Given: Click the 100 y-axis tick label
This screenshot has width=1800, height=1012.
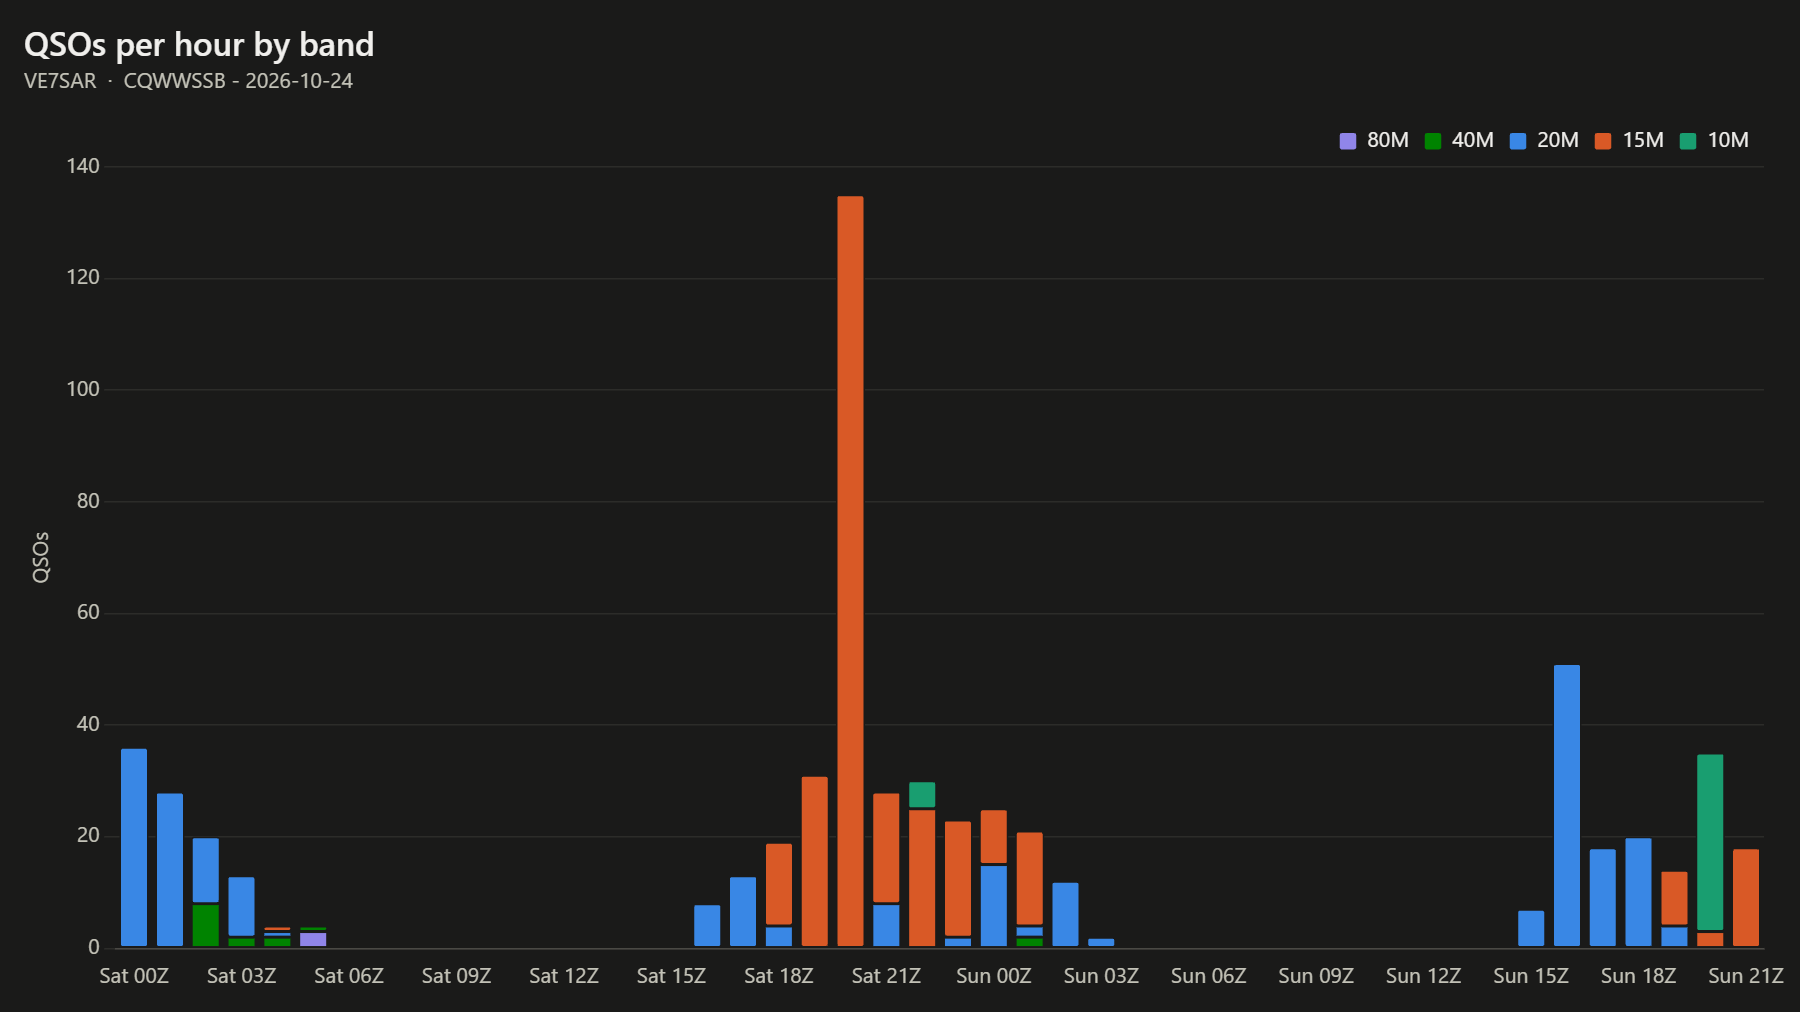Looking at the screenshot, I should coord(83,389).
